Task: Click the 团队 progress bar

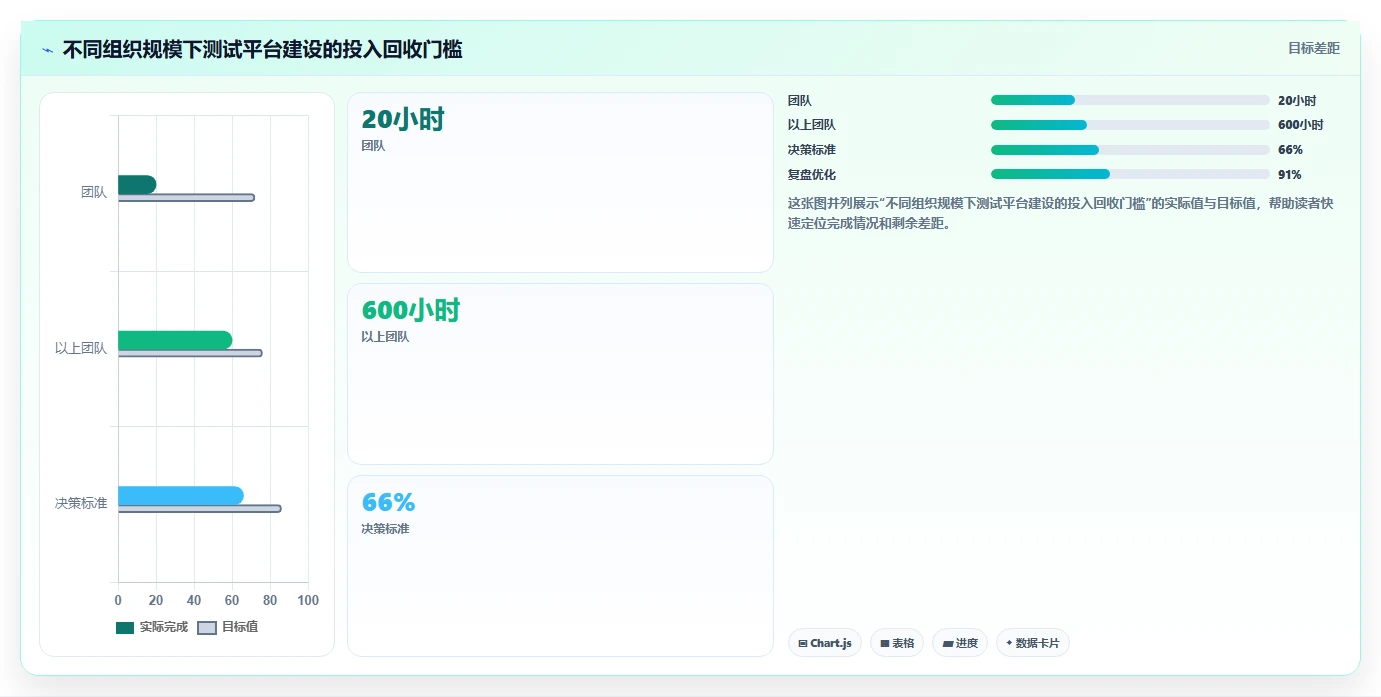Action: (1130, 100)
